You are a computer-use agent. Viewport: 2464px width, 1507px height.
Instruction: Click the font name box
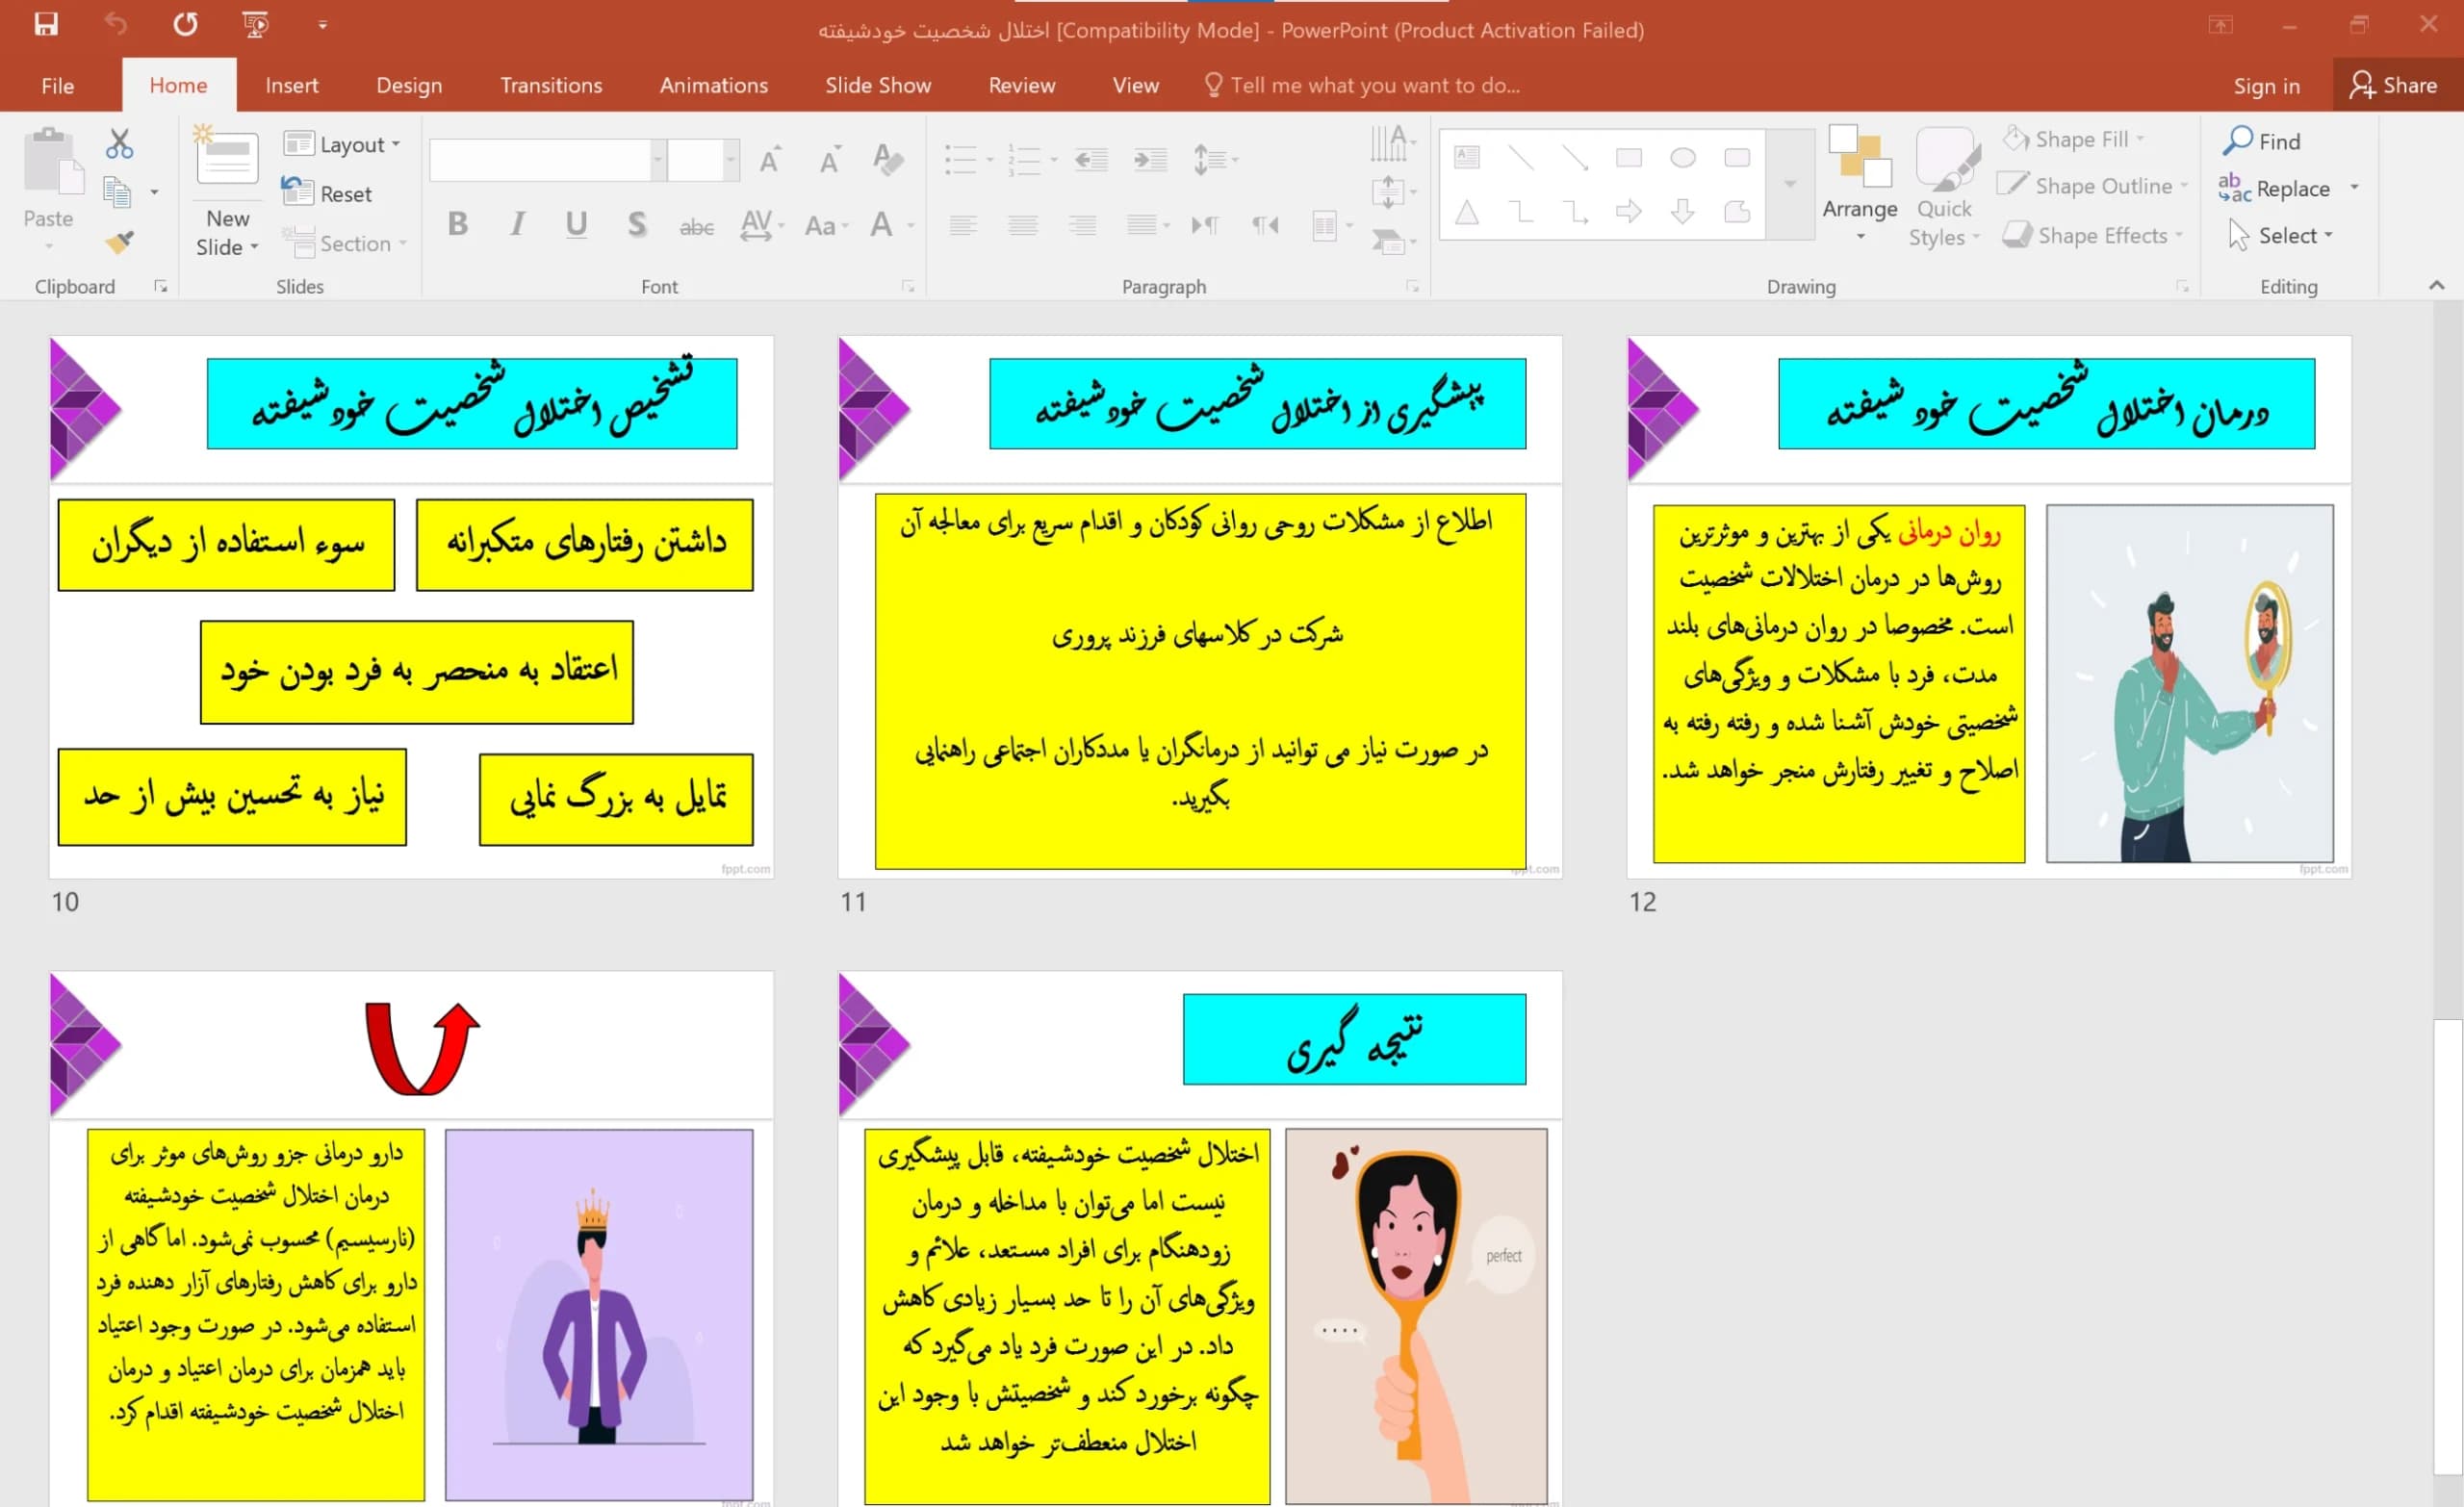pos(540,160)
